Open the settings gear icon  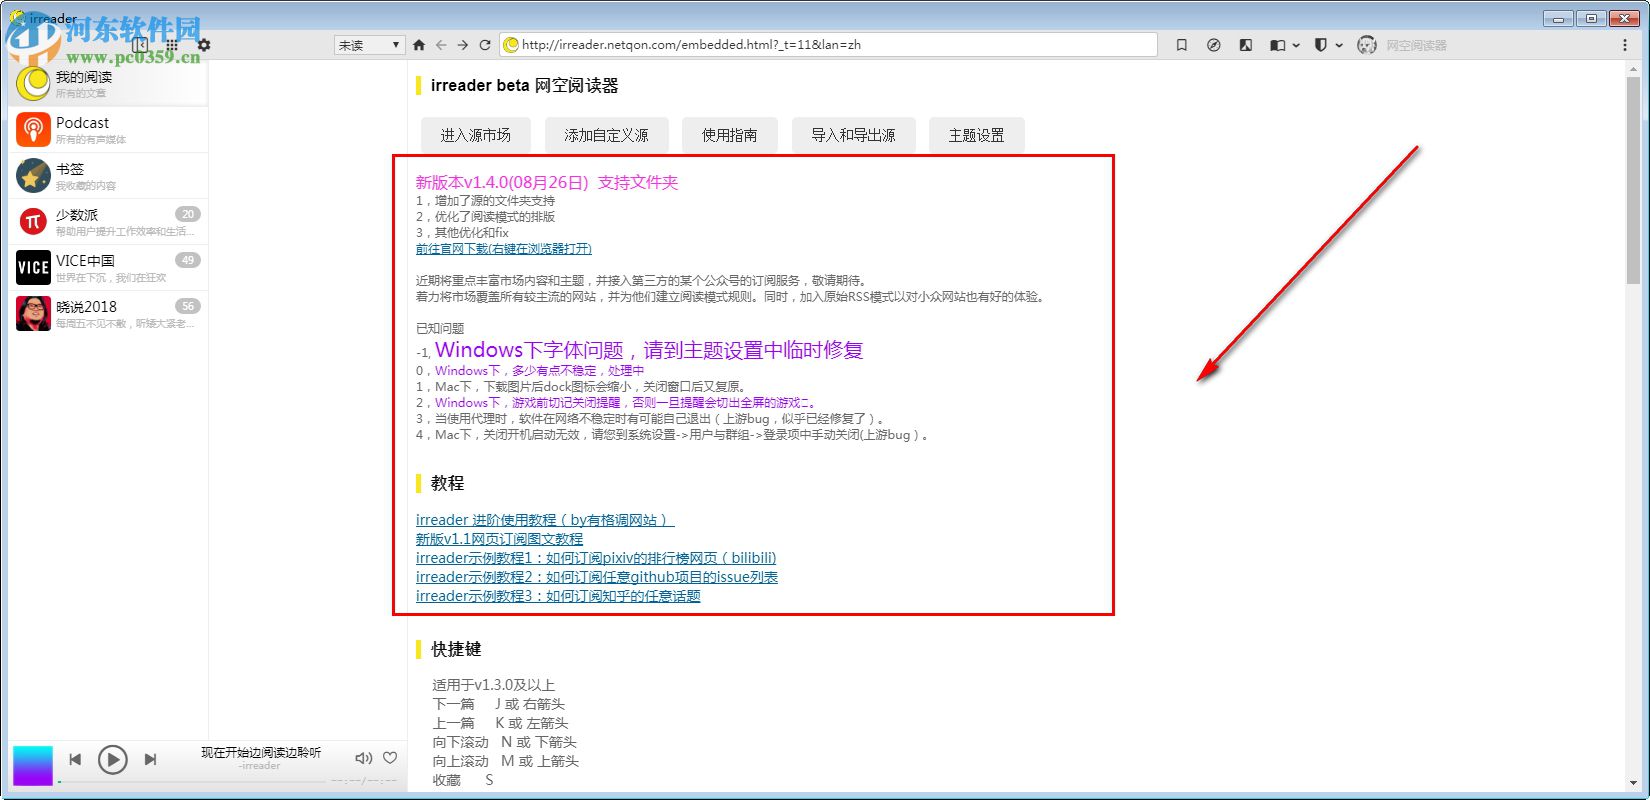tap(204, 45)
